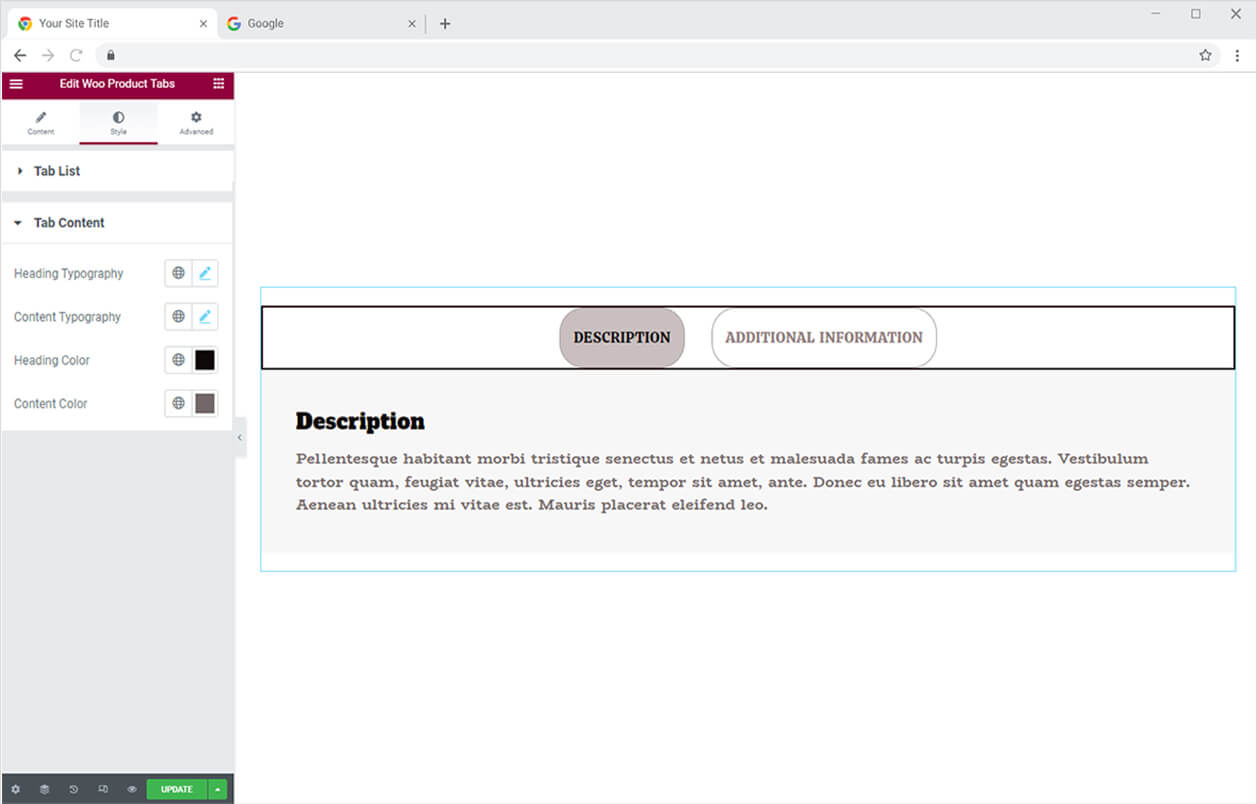This screenshot has width=1257, height=804.
Task: Collapse the Tab Content section
Action: click(68, 223)
